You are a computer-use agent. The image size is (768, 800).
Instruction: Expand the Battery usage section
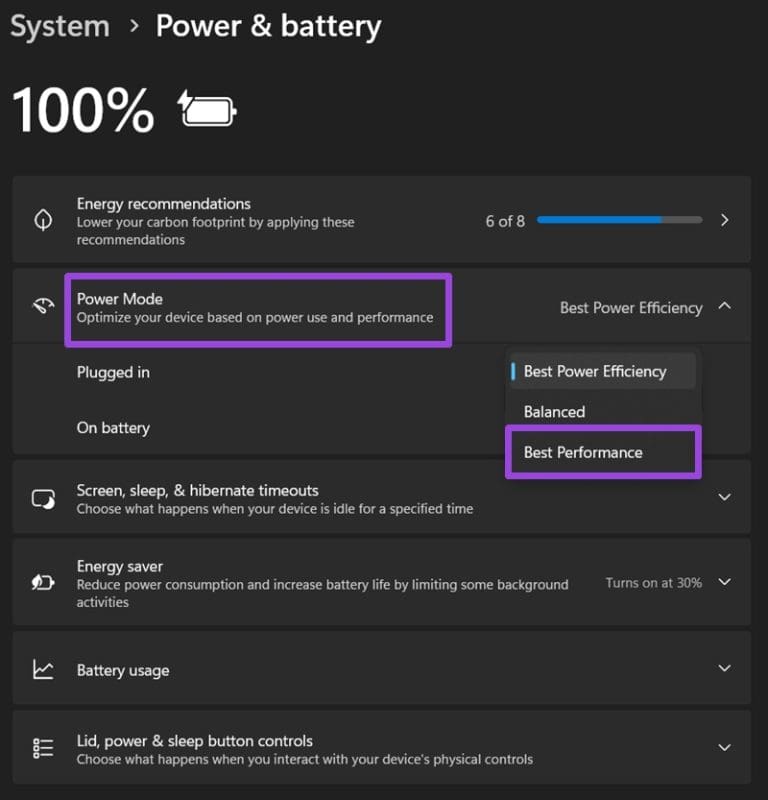point(727,670)
